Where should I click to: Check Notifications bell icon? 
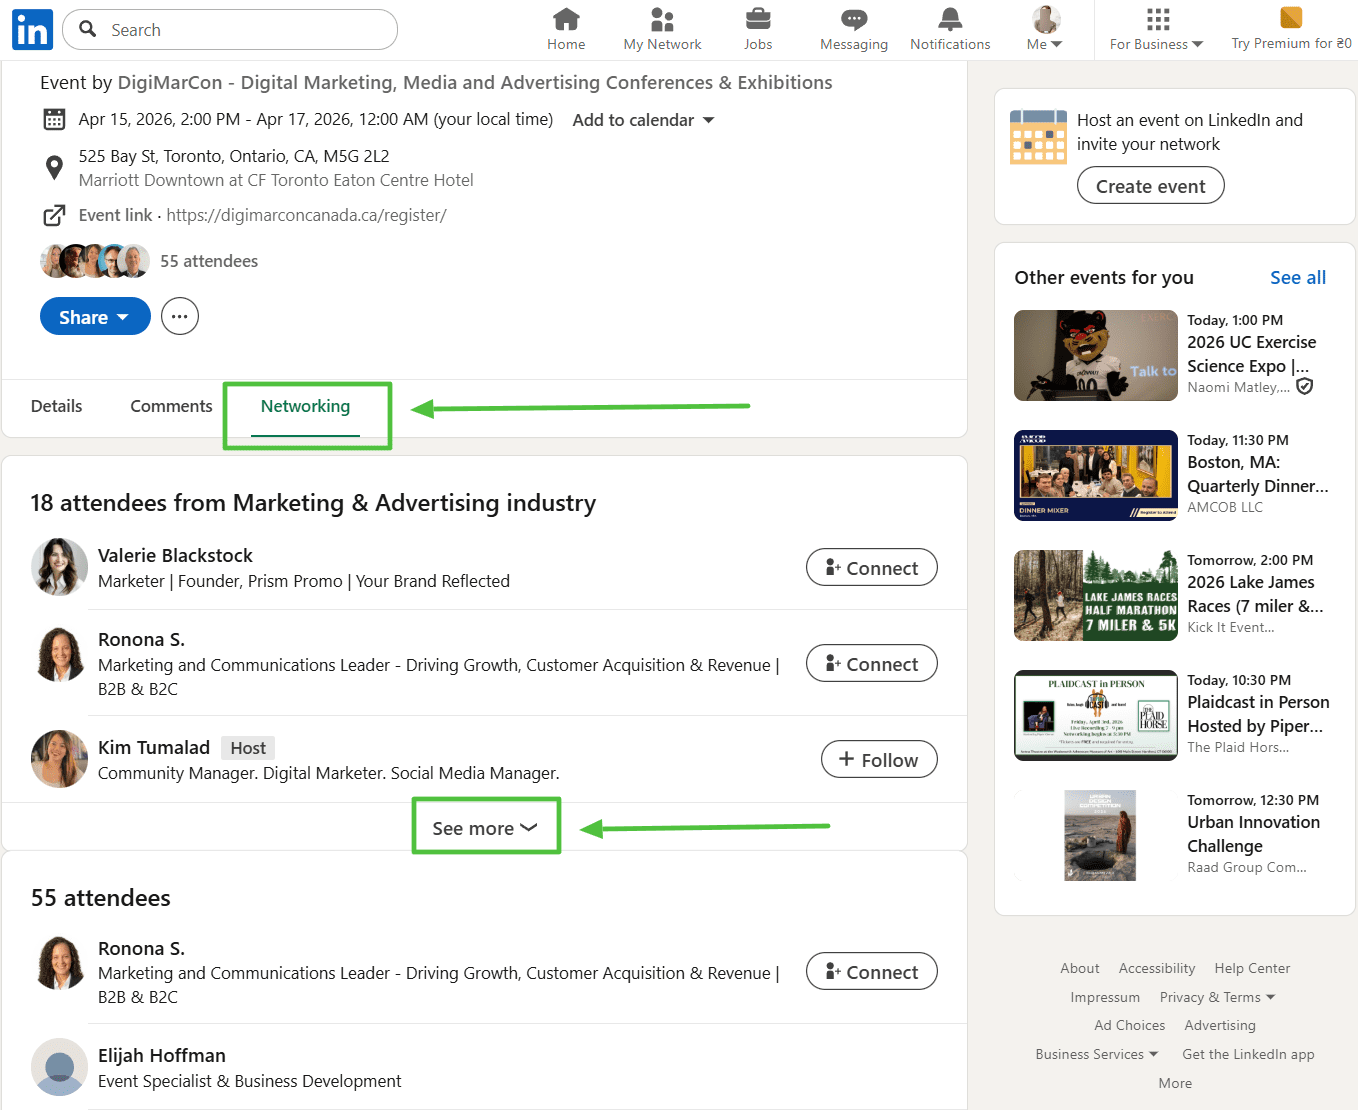coord(950,20)
